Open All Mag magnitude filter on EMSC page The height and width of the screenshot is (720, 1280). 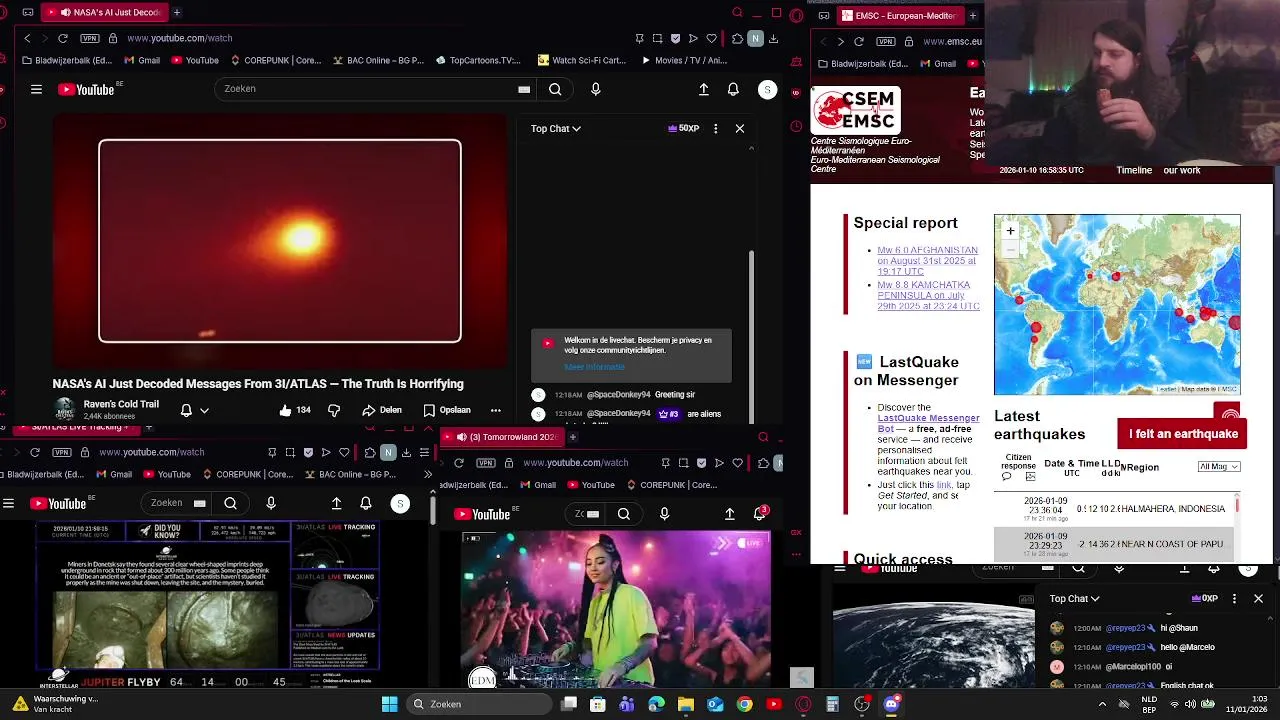click(1219, 466)
